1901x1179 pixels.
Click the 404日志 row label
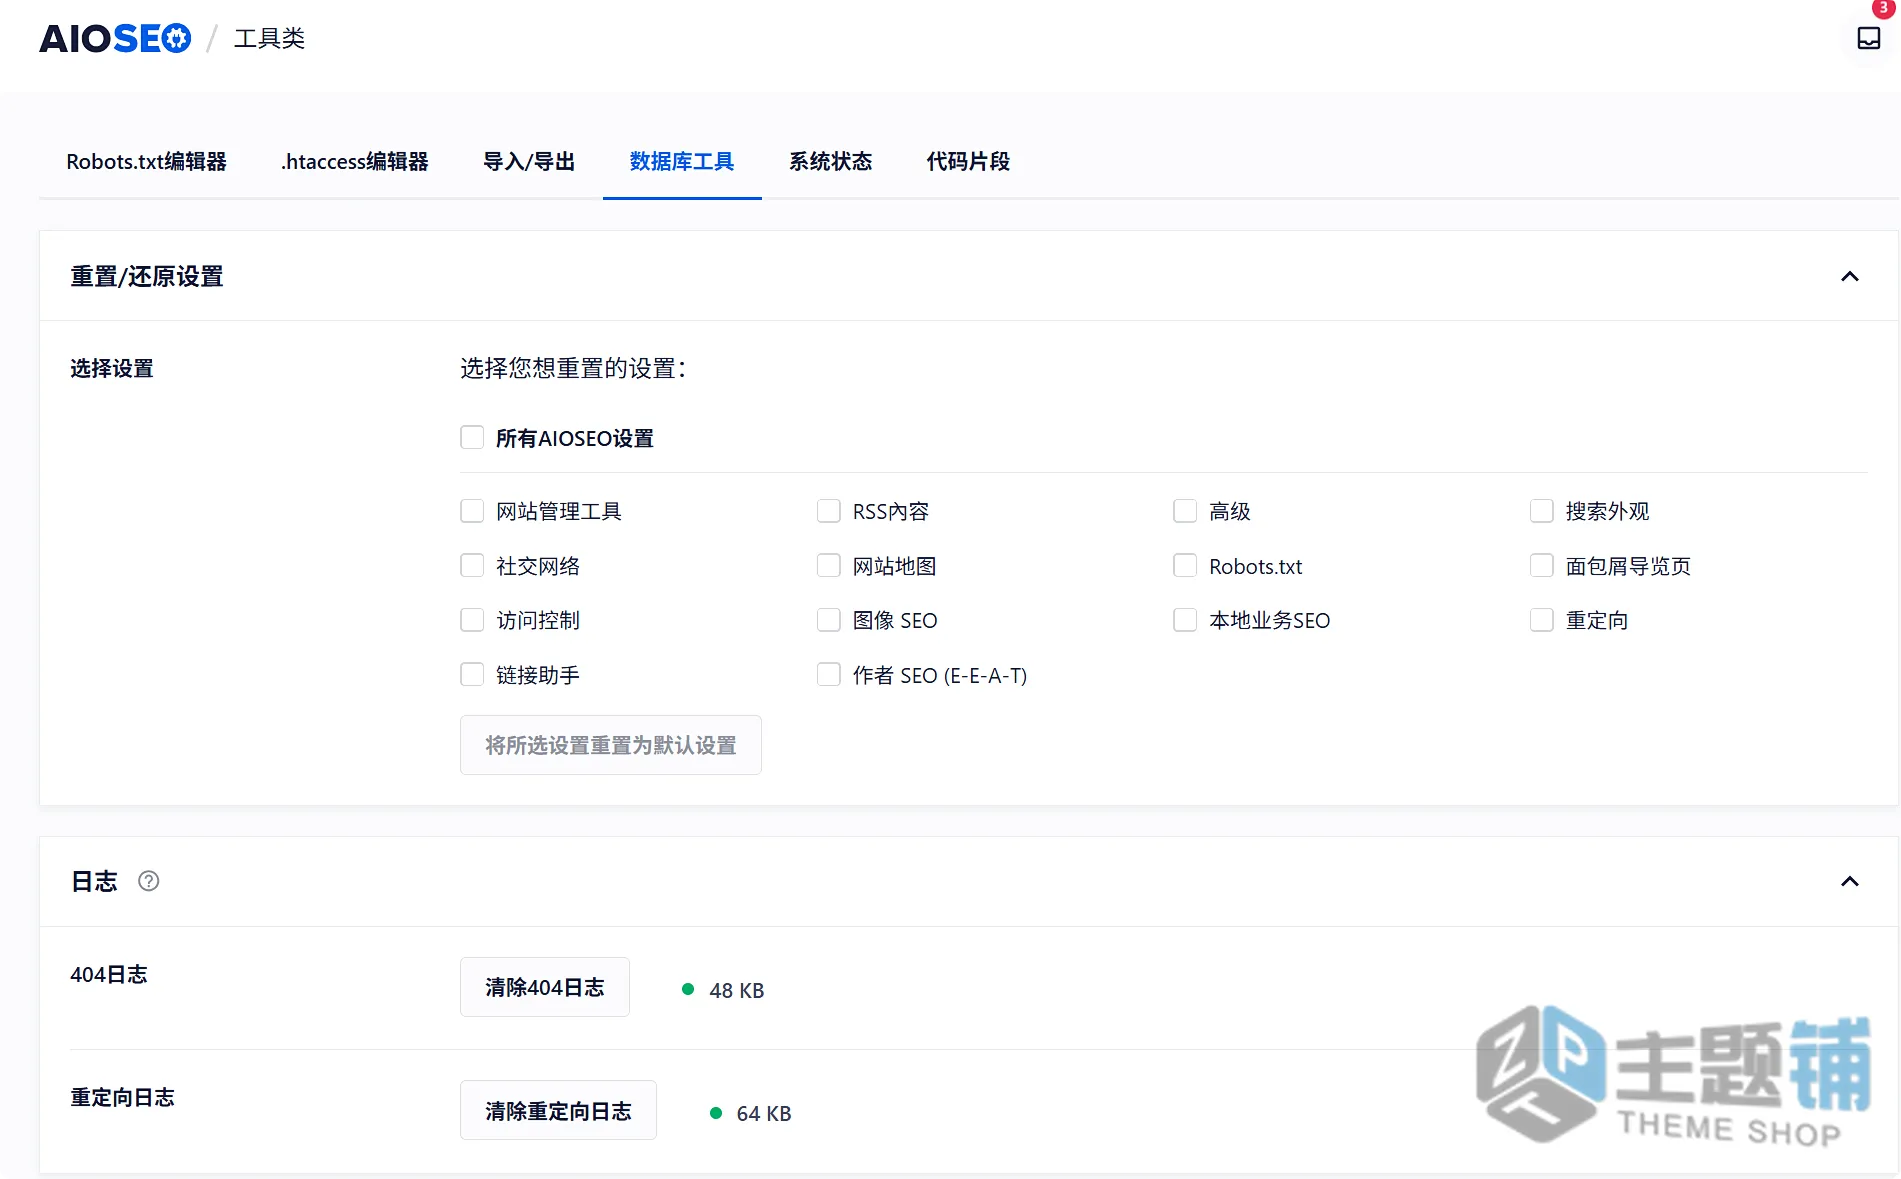(109, 974)
